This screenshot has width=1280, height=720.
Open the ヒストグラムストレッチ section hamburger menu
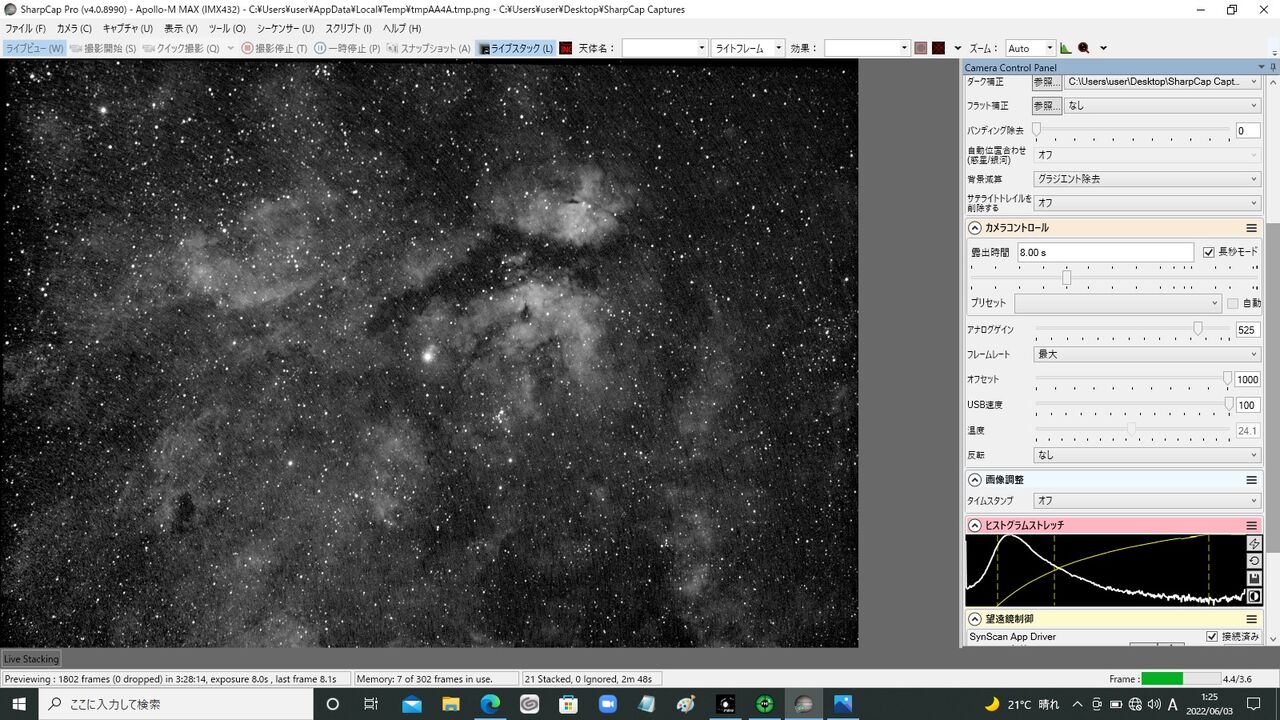[x=1251, y=525]
